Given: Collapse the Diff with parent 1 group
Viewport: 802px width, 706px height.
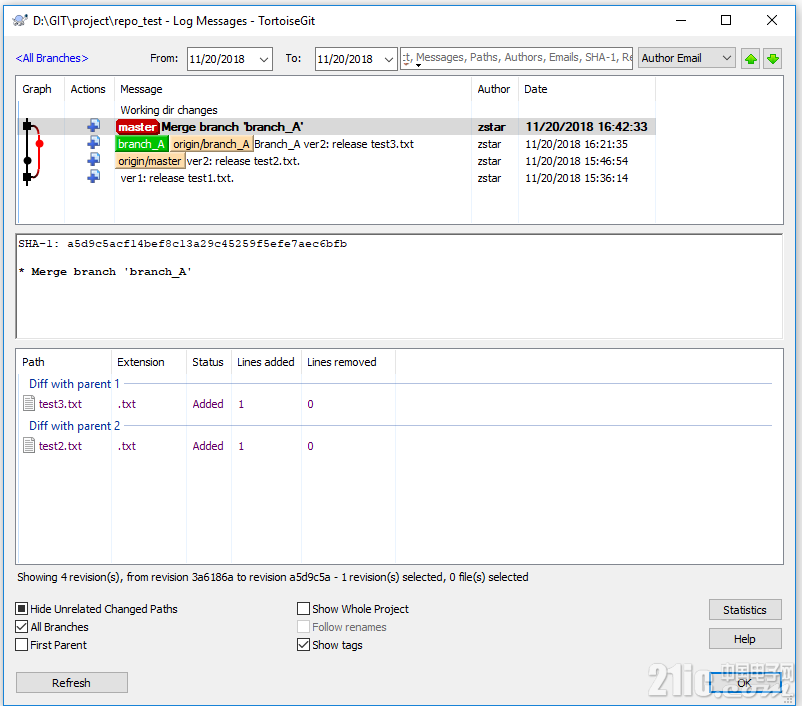Looking at the screenshot, I should click(x=74, y=384).
